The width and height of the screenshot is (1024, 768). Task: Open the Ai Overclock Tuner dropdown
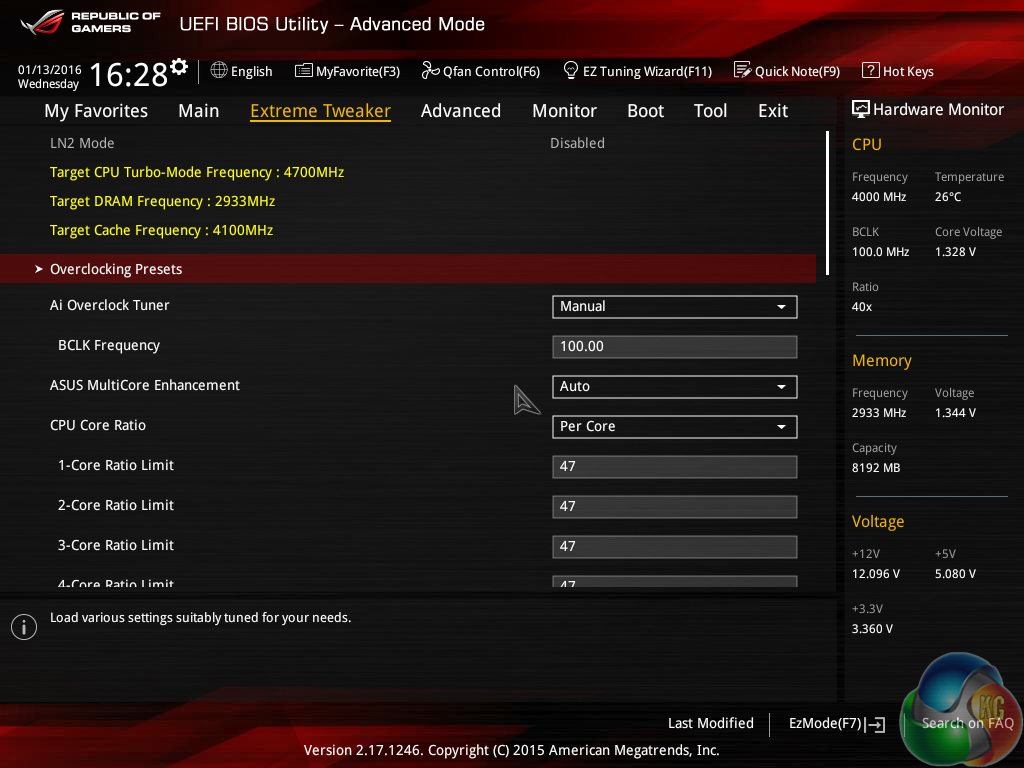(x=675, y=307)
